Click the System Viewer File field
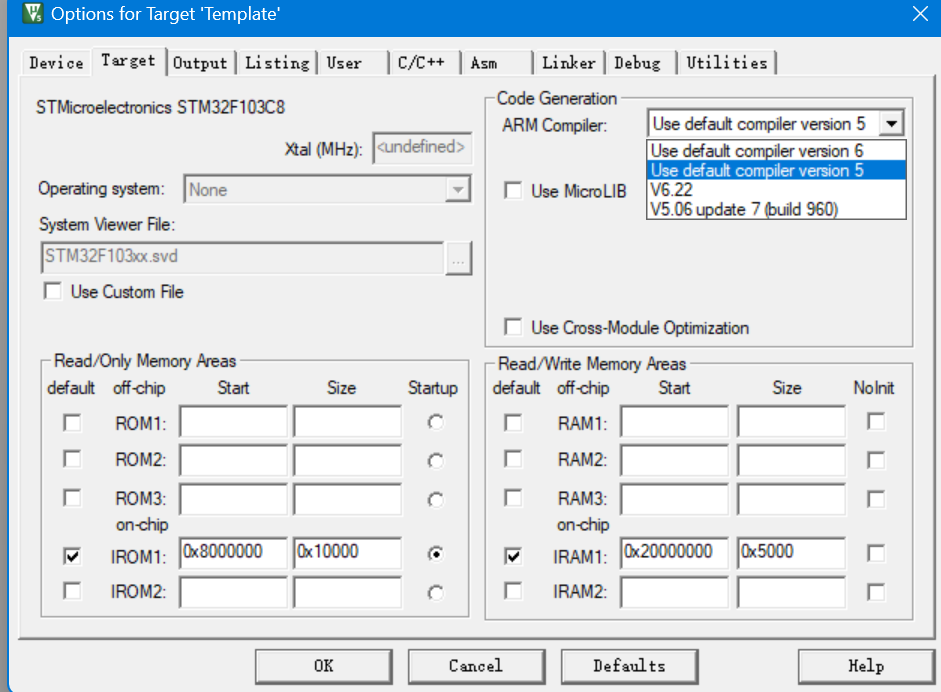Image resolution: width=941 pixels, height=692 pixels. coord(242,257)
